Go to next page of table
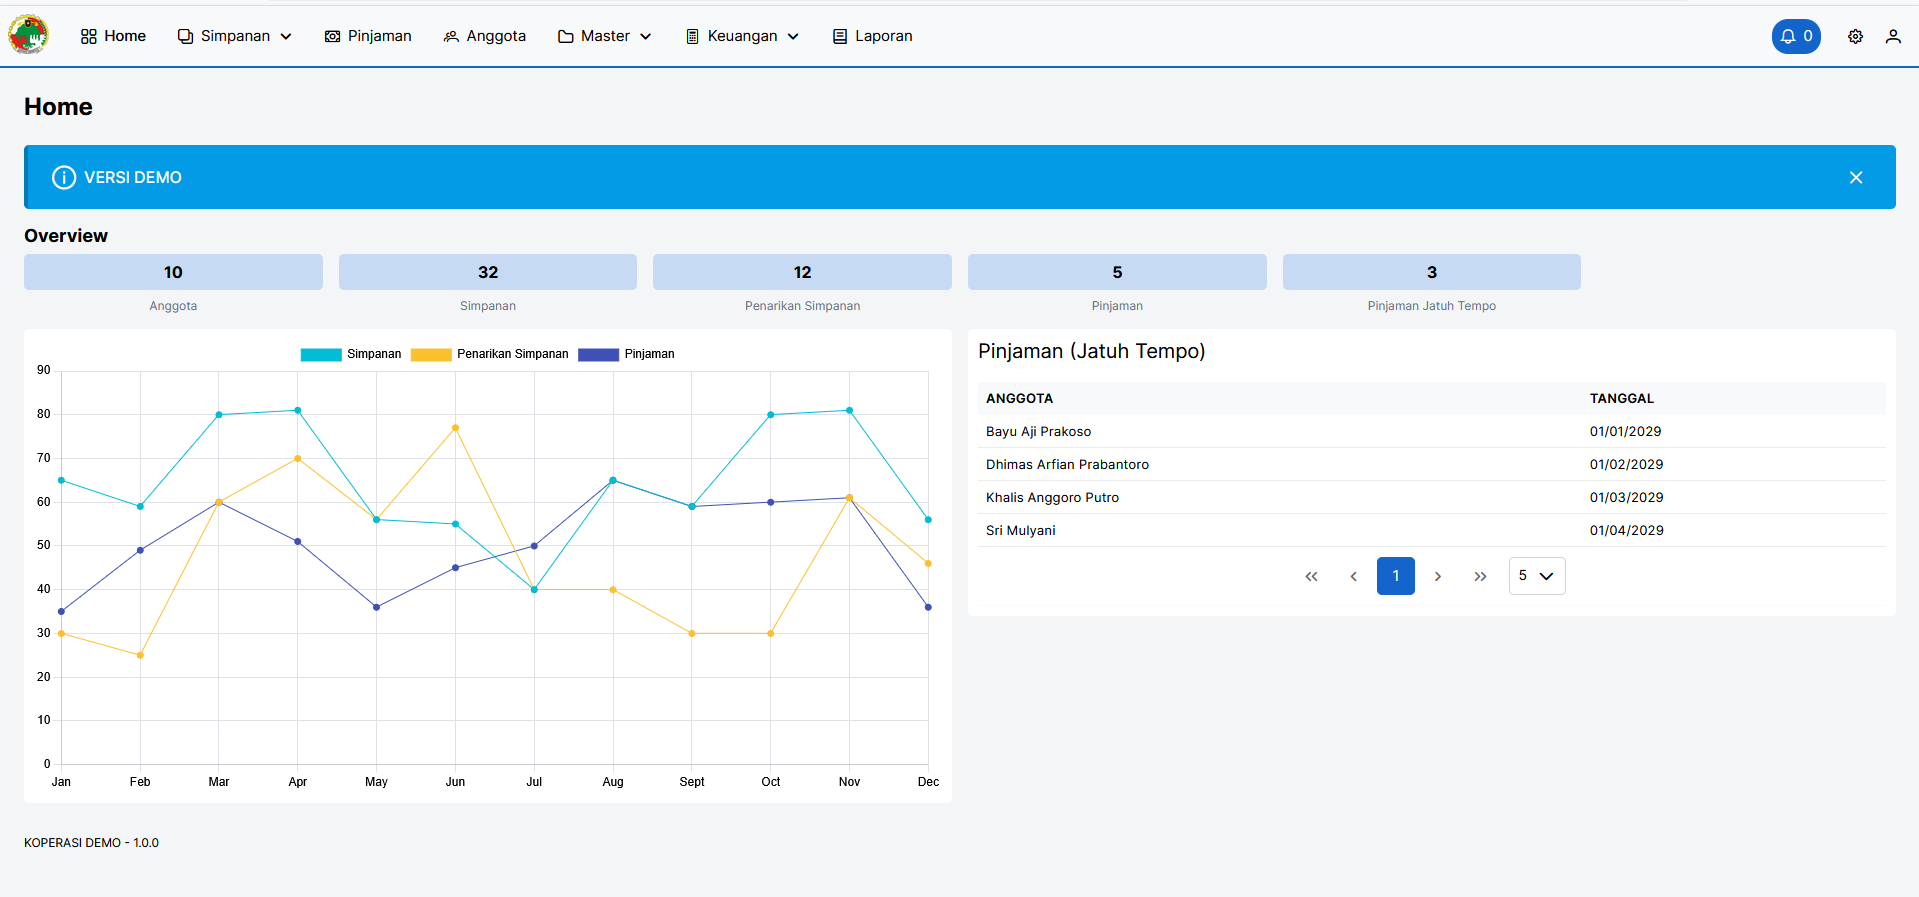 click(1438, 576)
